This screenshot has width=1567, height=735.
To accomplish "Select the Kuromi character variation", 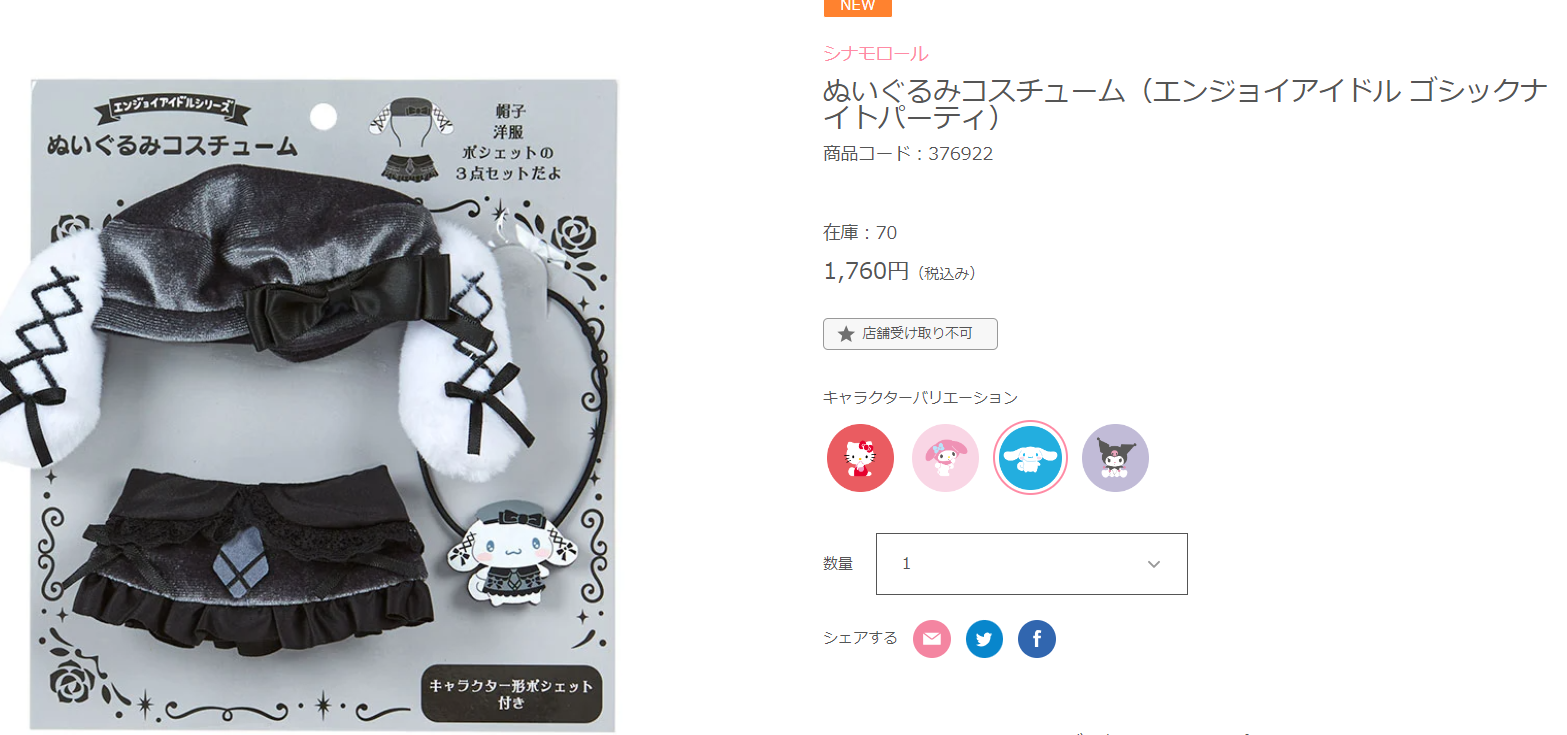I will tap(1115, 458).
